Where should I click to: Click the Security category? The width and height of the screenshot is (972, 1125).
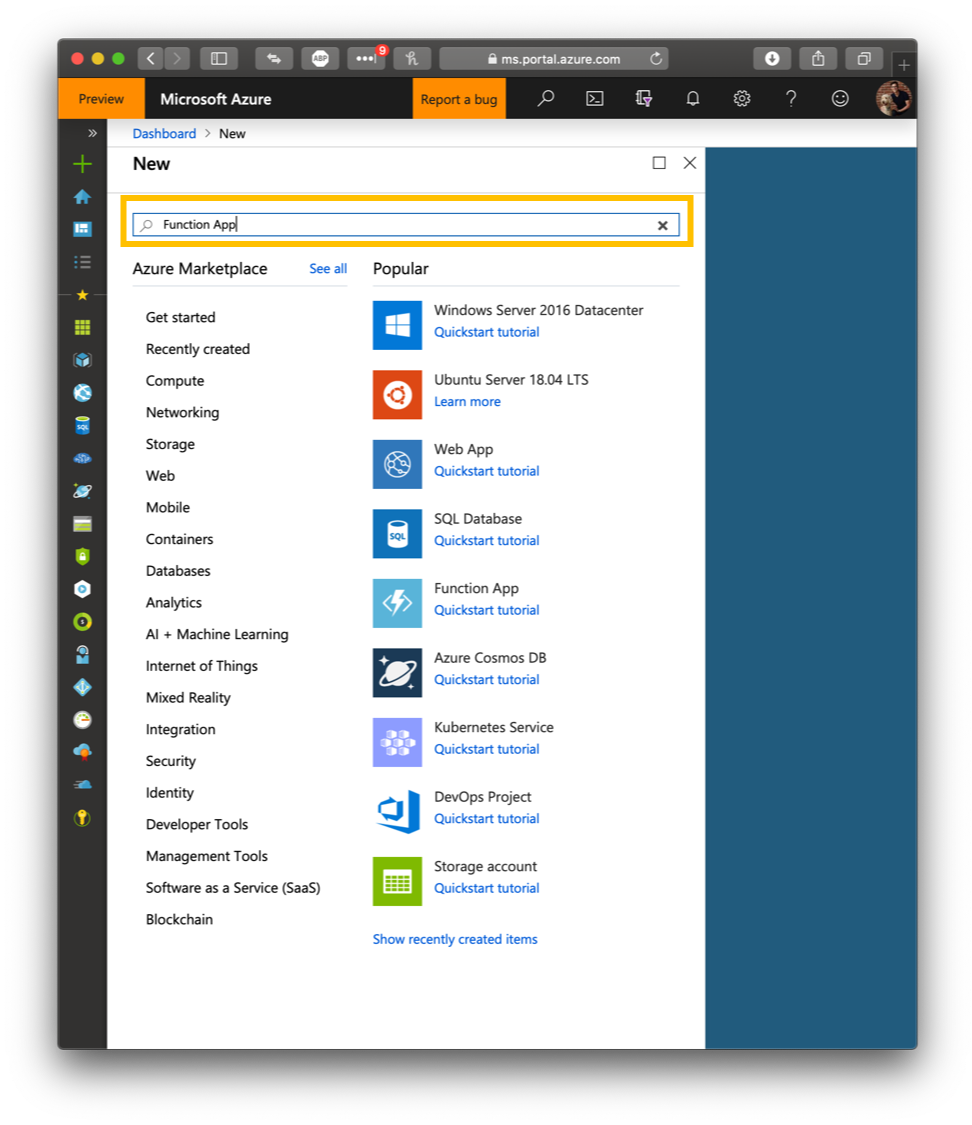pos(171,761)
